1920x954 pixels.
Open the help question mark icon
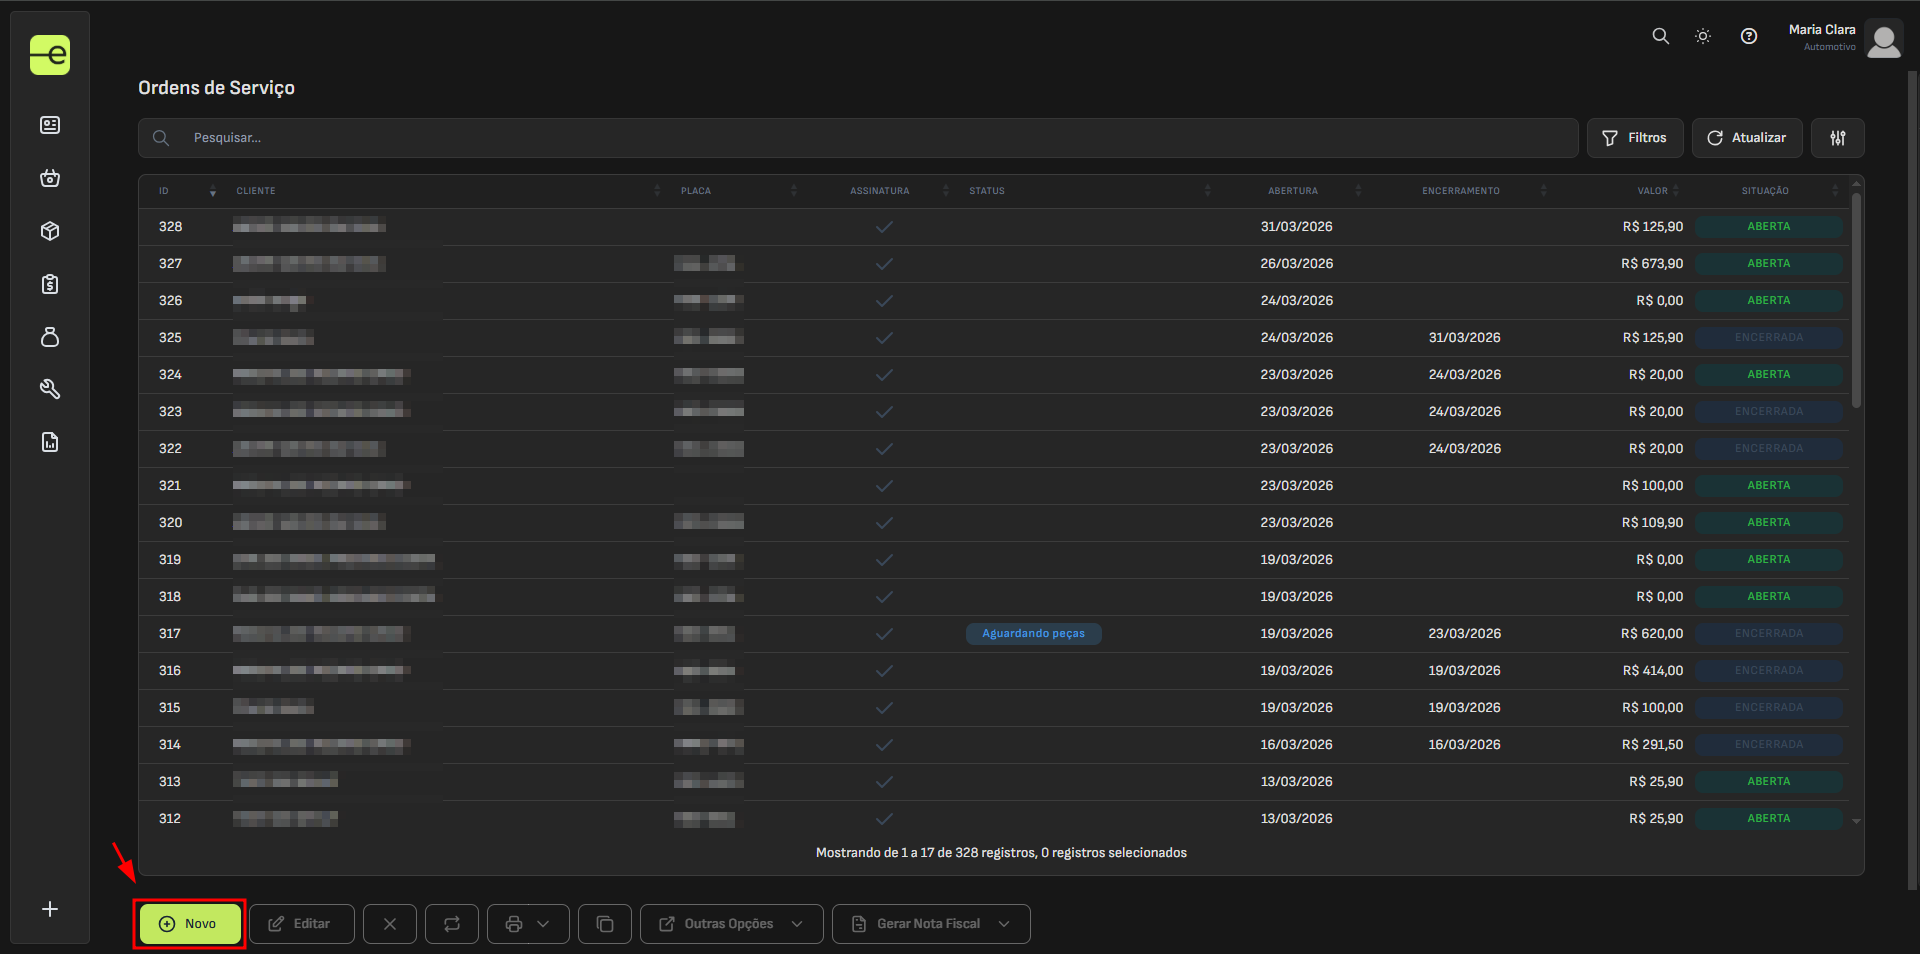[1748, 36]
